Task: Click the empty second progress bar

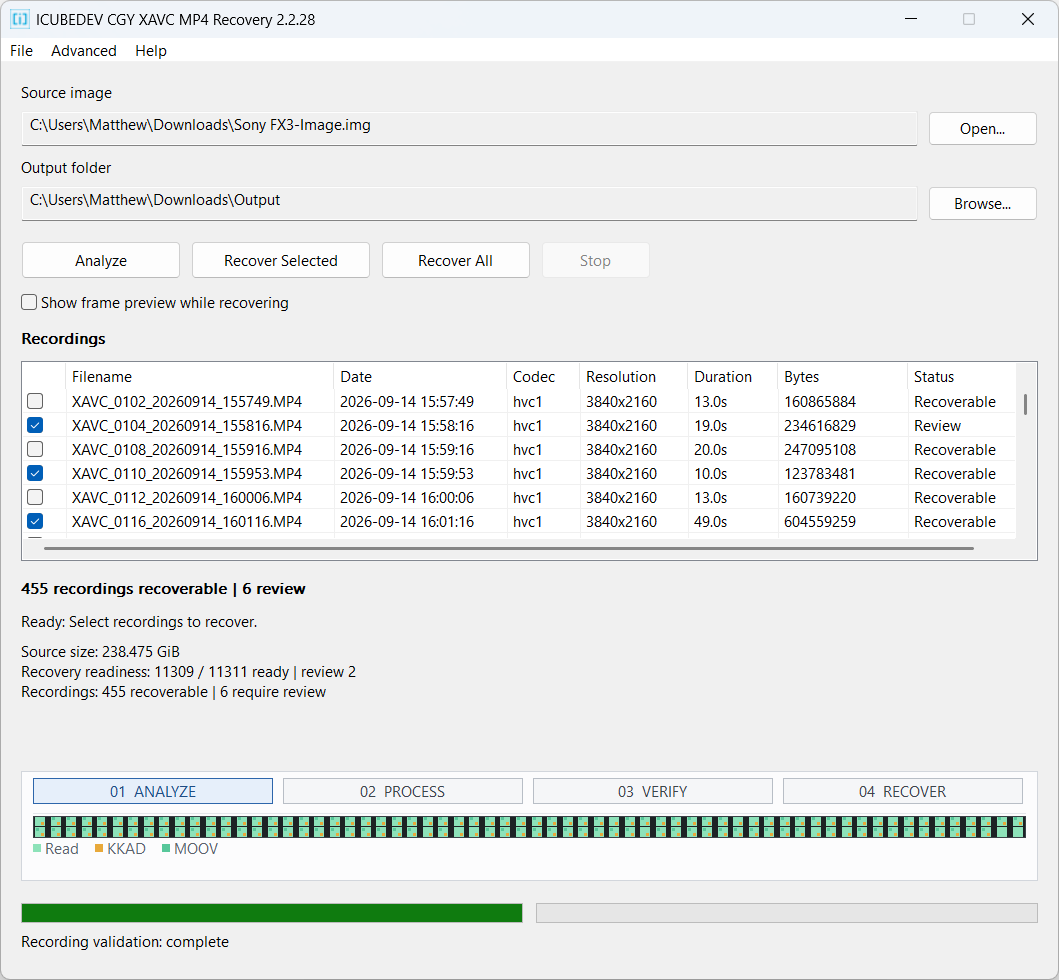Action: [787, 913]
